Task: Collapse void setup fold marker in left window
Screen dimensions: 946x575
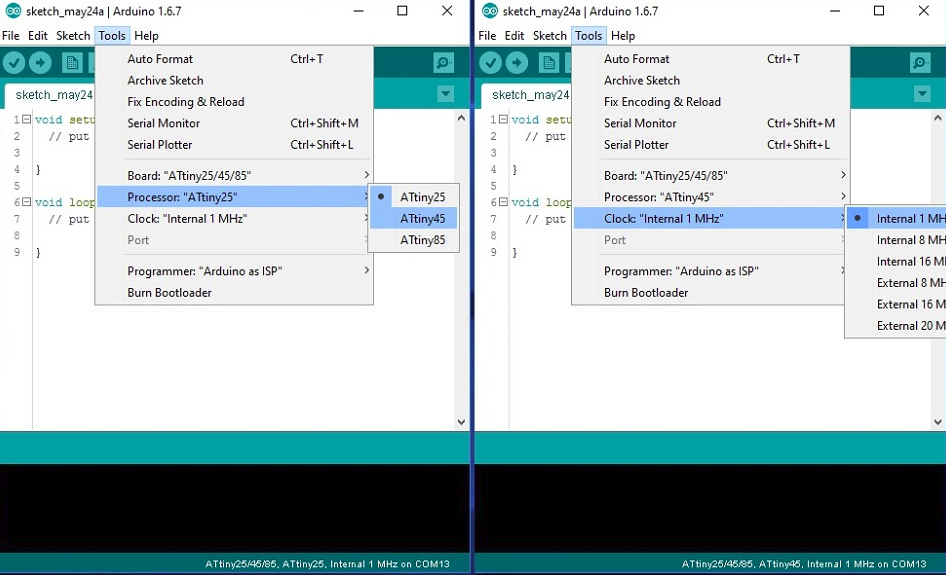Action: [27, 119]
